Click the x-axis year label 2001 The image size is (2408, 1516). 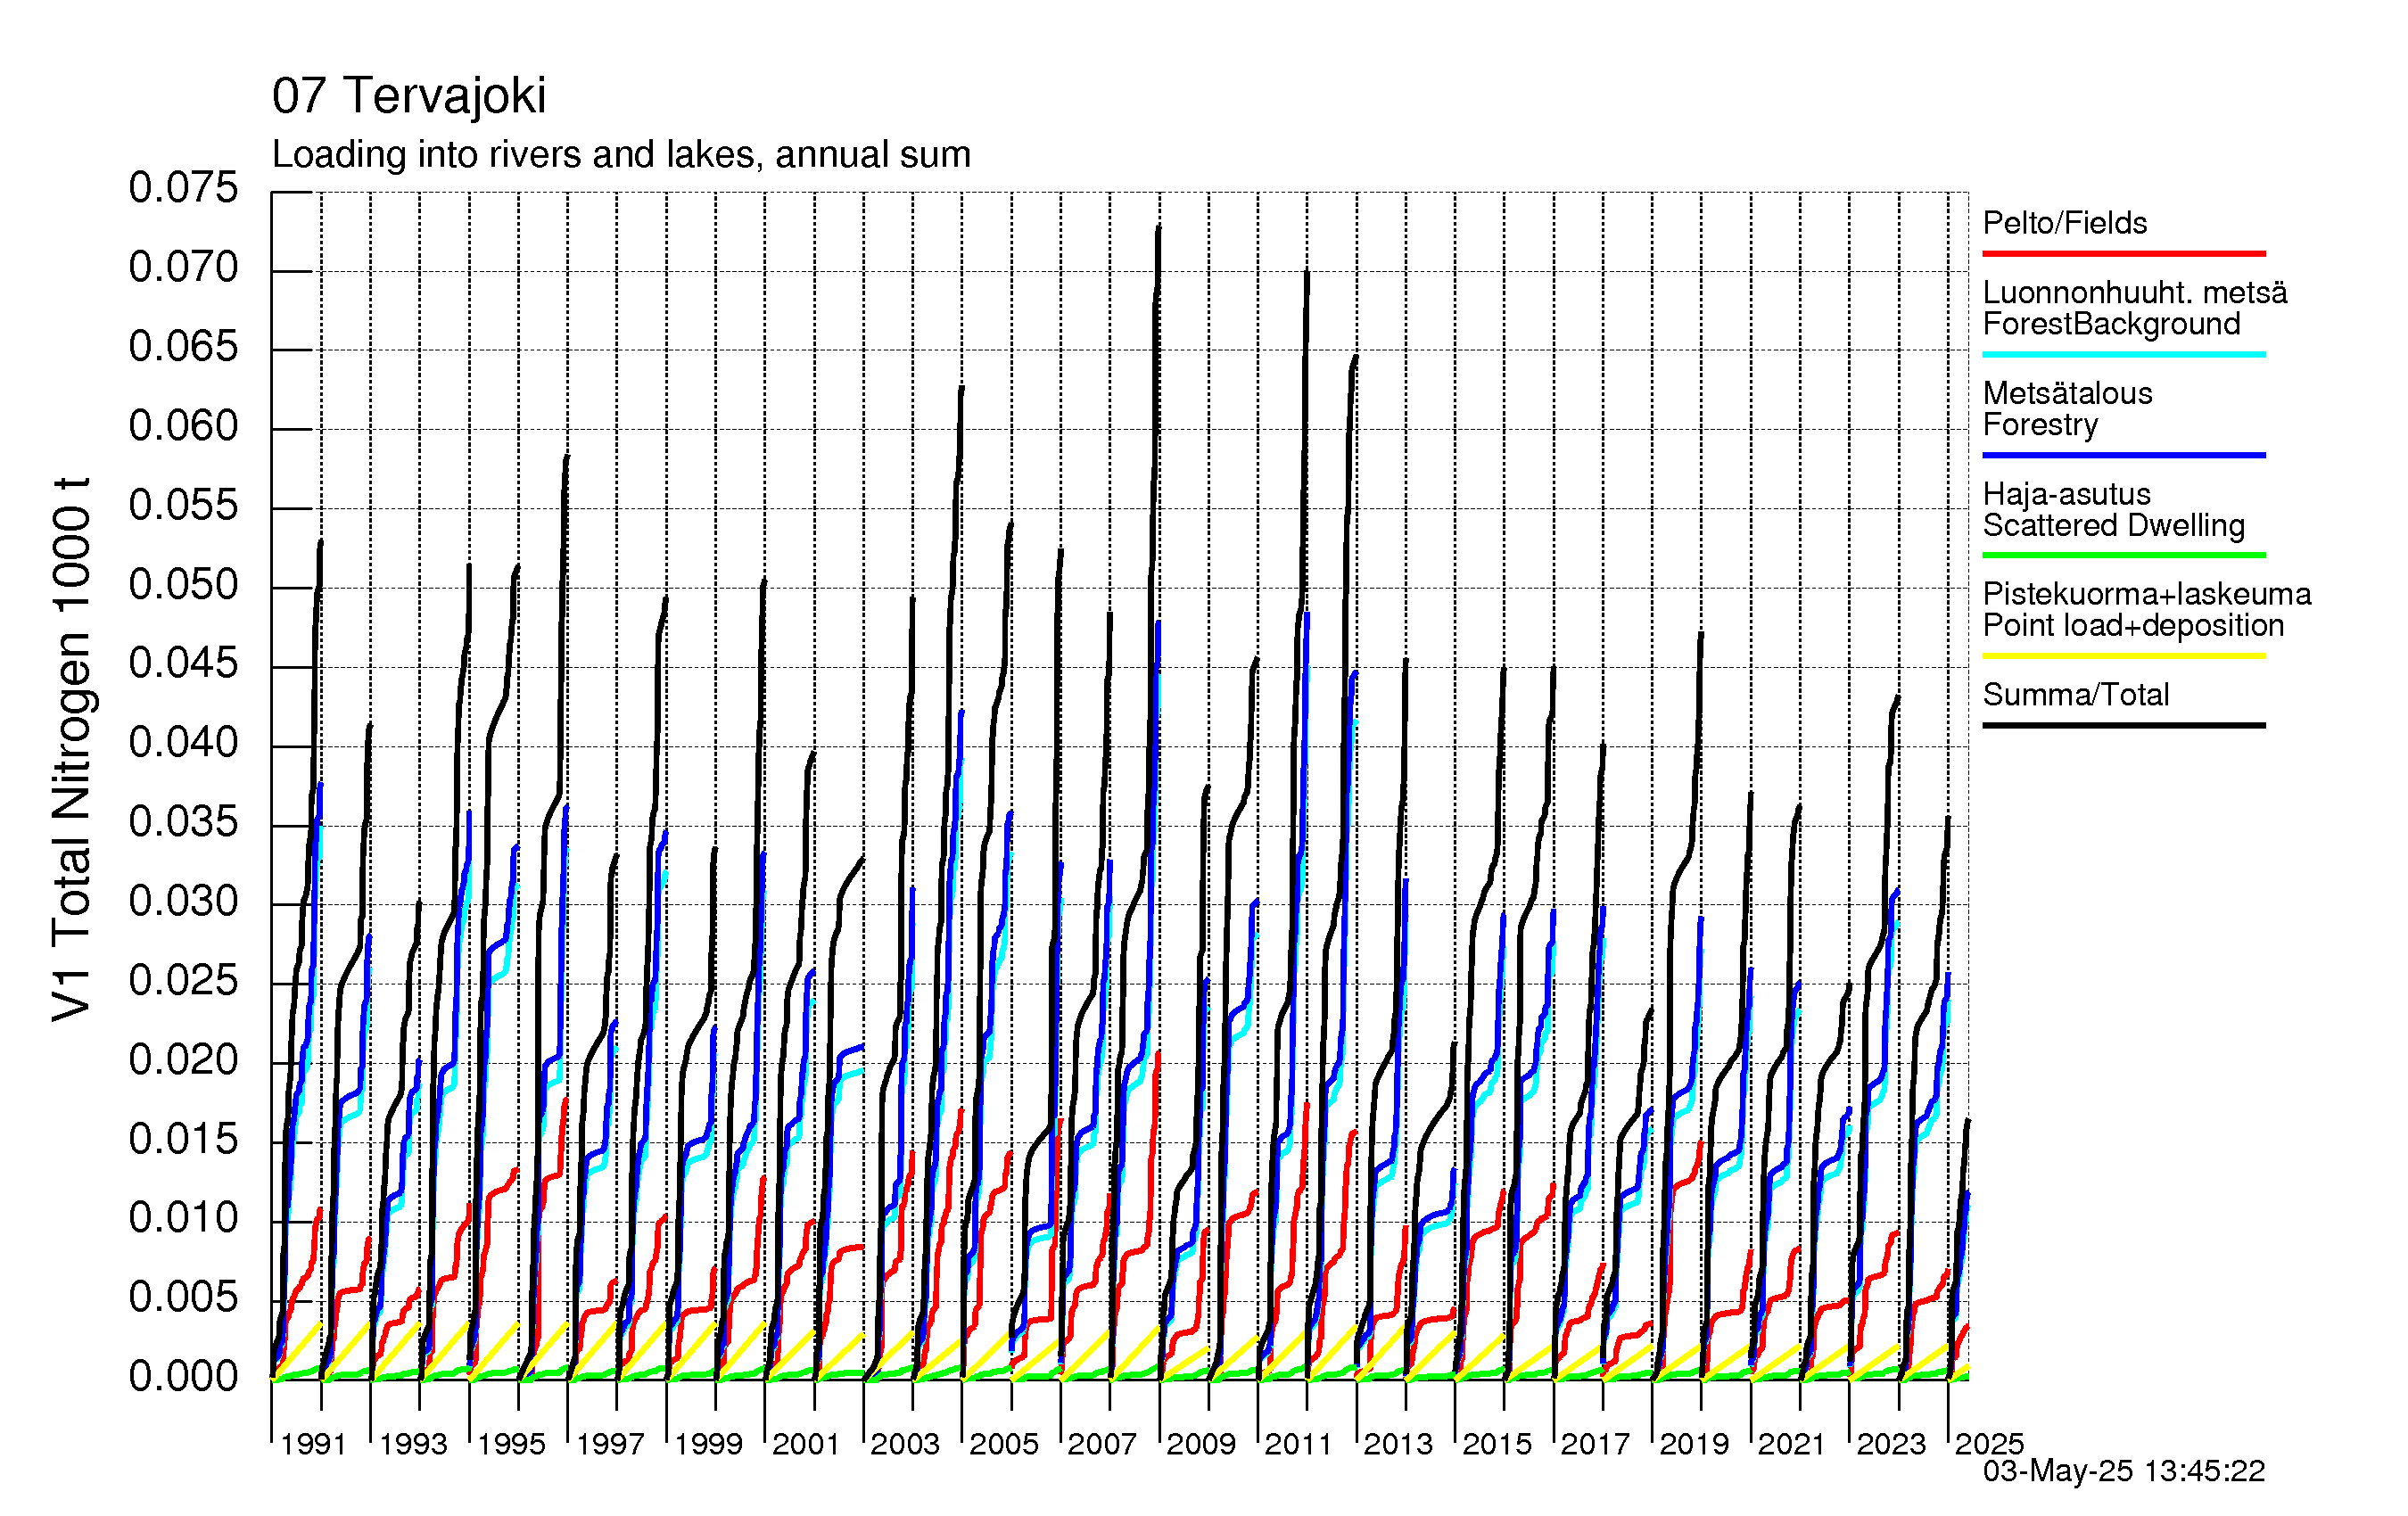click(x=806, y=1444)
